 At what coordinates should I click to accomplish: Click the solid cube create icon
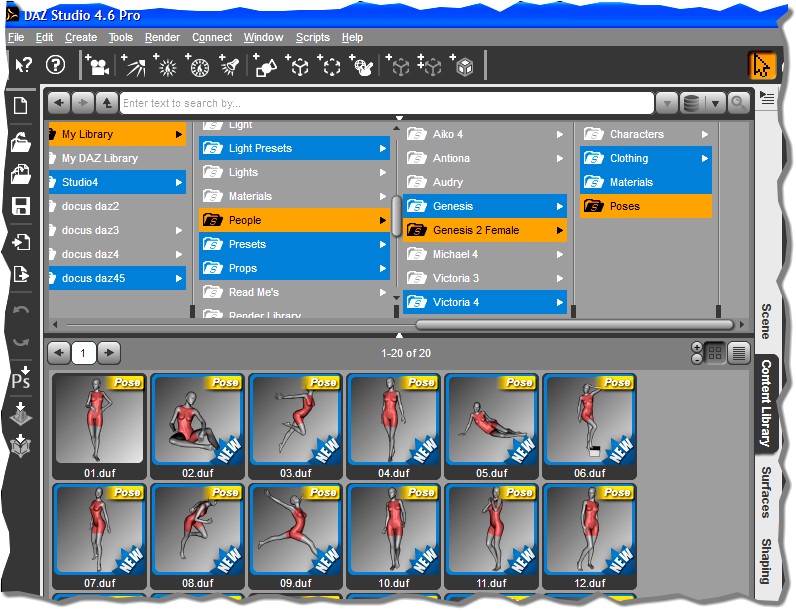(x=461, y=65)
